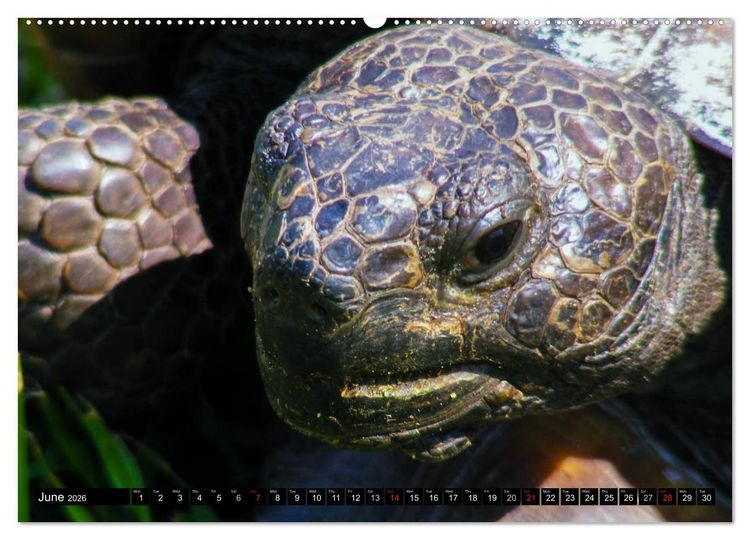Viewport: 750px width, 540px height.
Task: Select date 15 in the calendar strip
Action: click(414, 496)
